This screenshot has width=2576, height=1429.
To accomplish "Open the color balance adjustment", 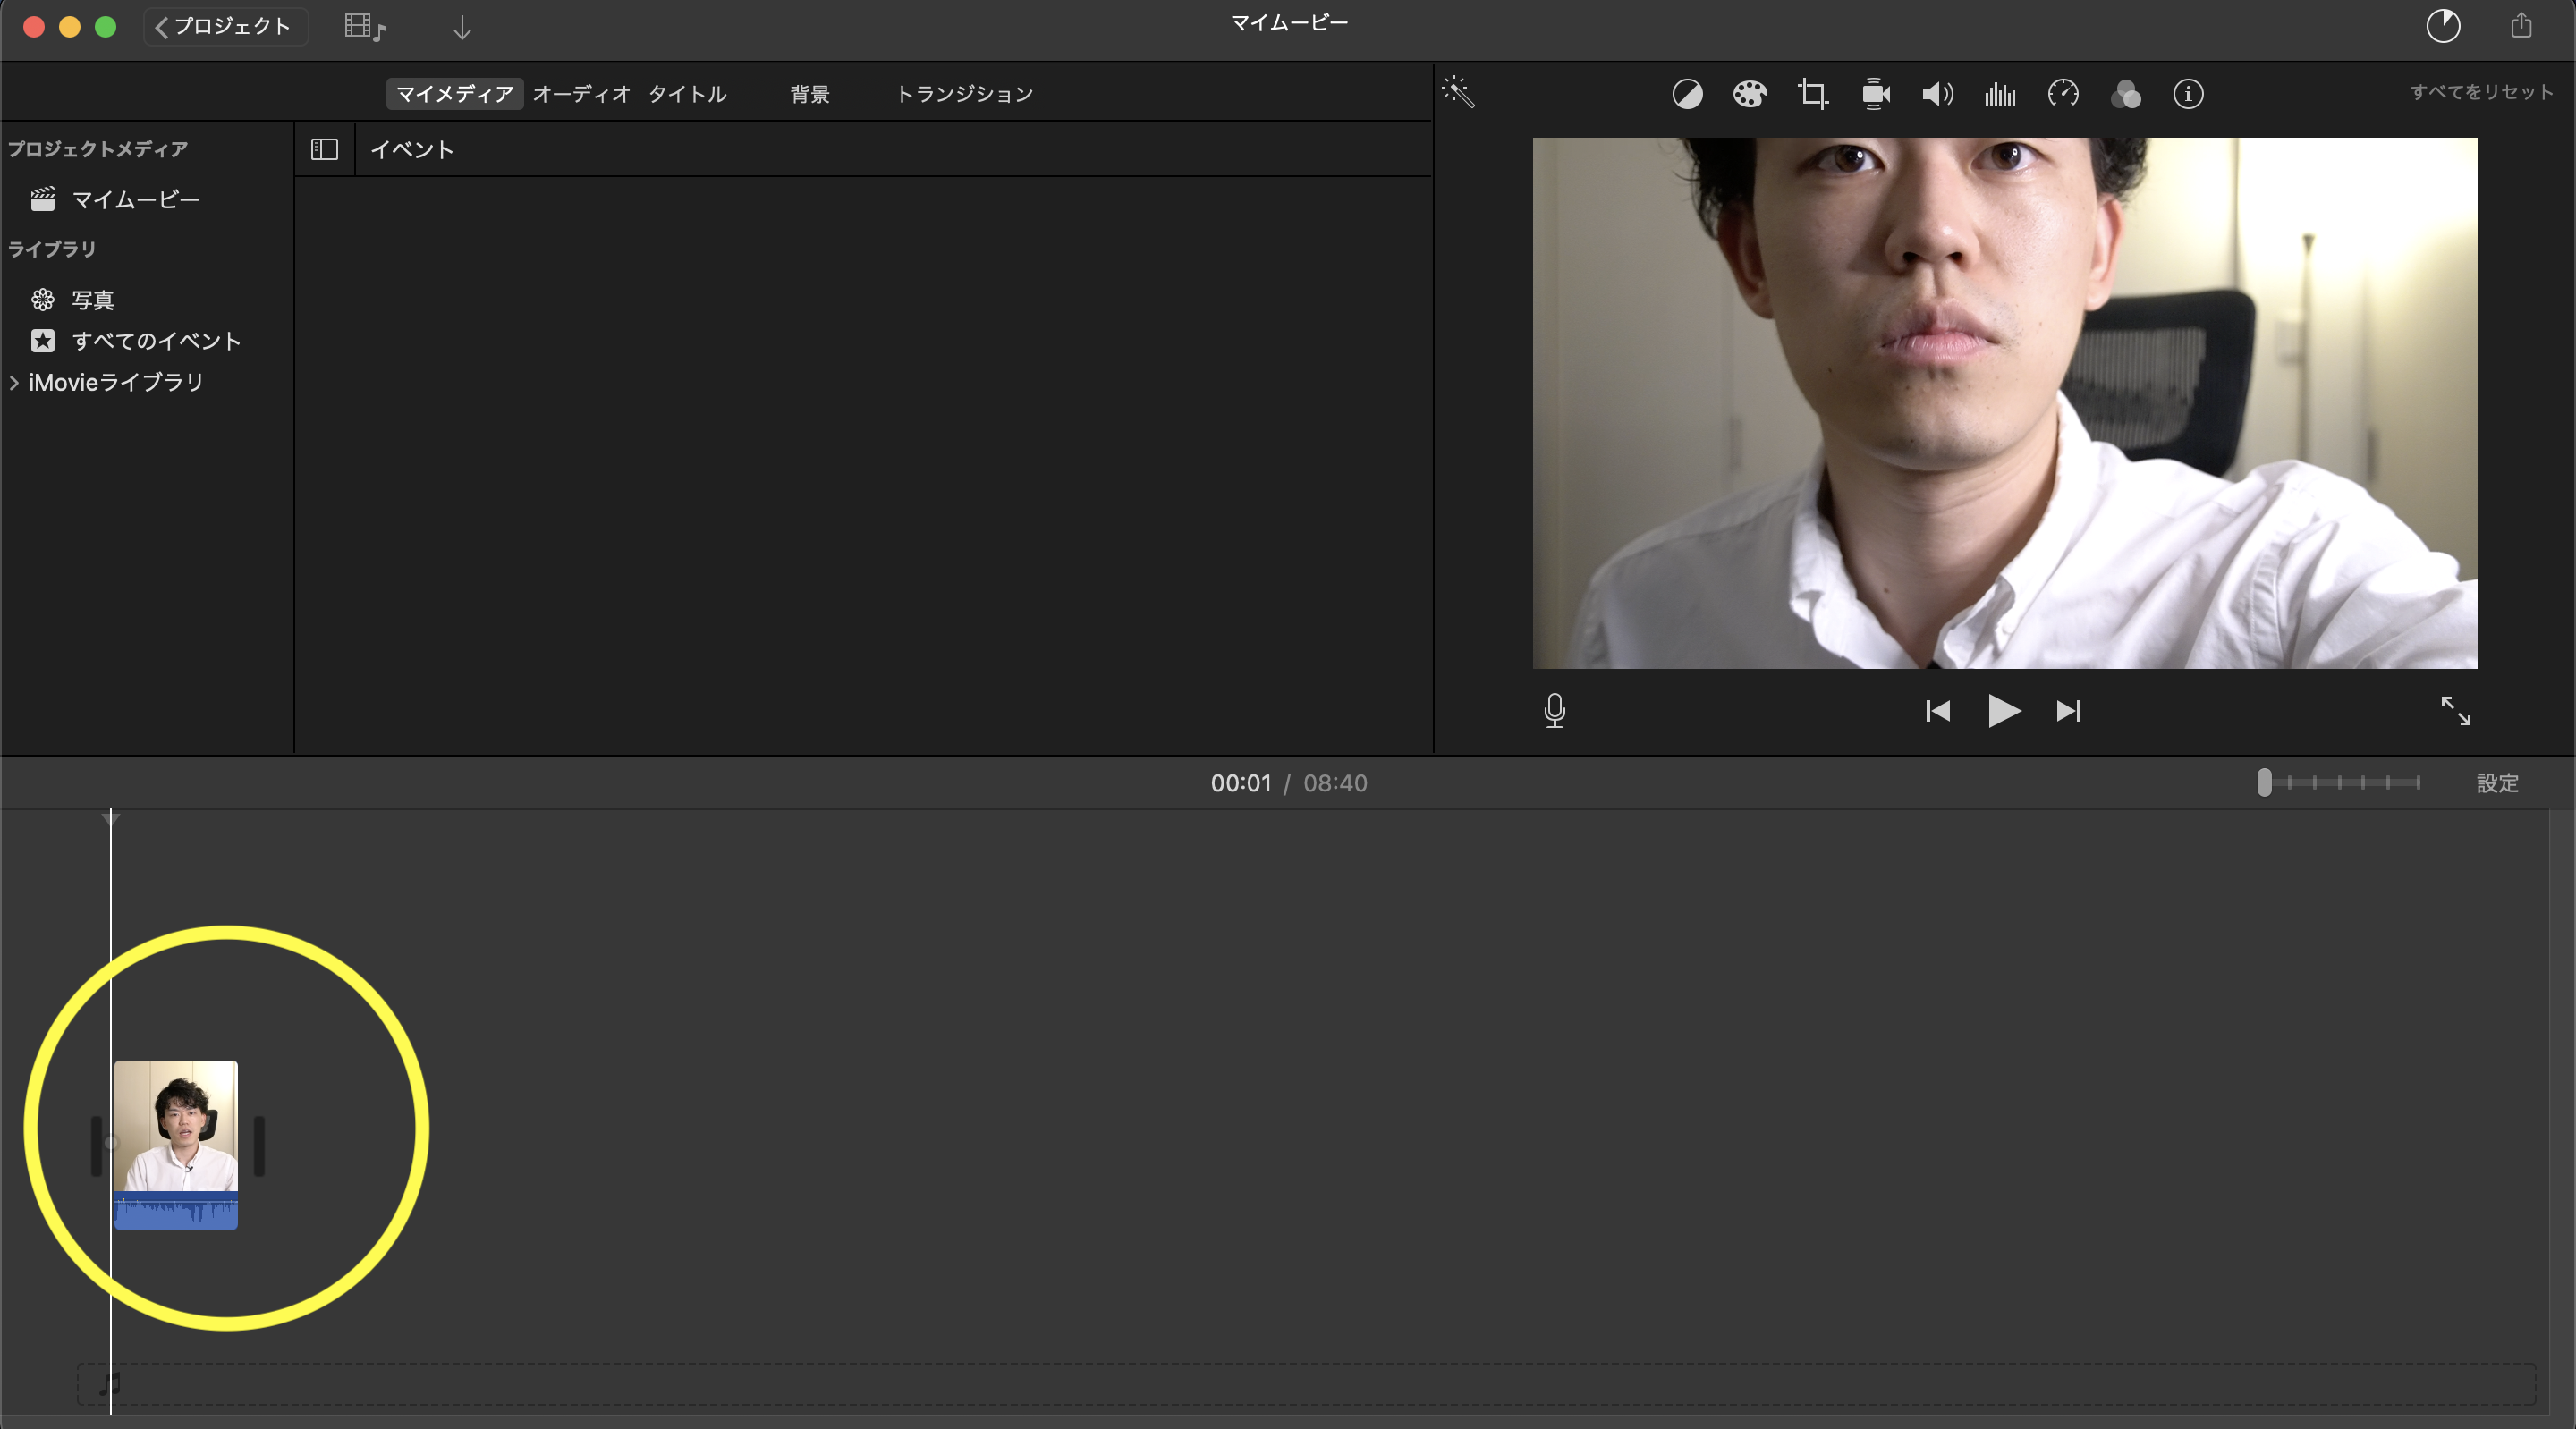I will point(1687,94).
